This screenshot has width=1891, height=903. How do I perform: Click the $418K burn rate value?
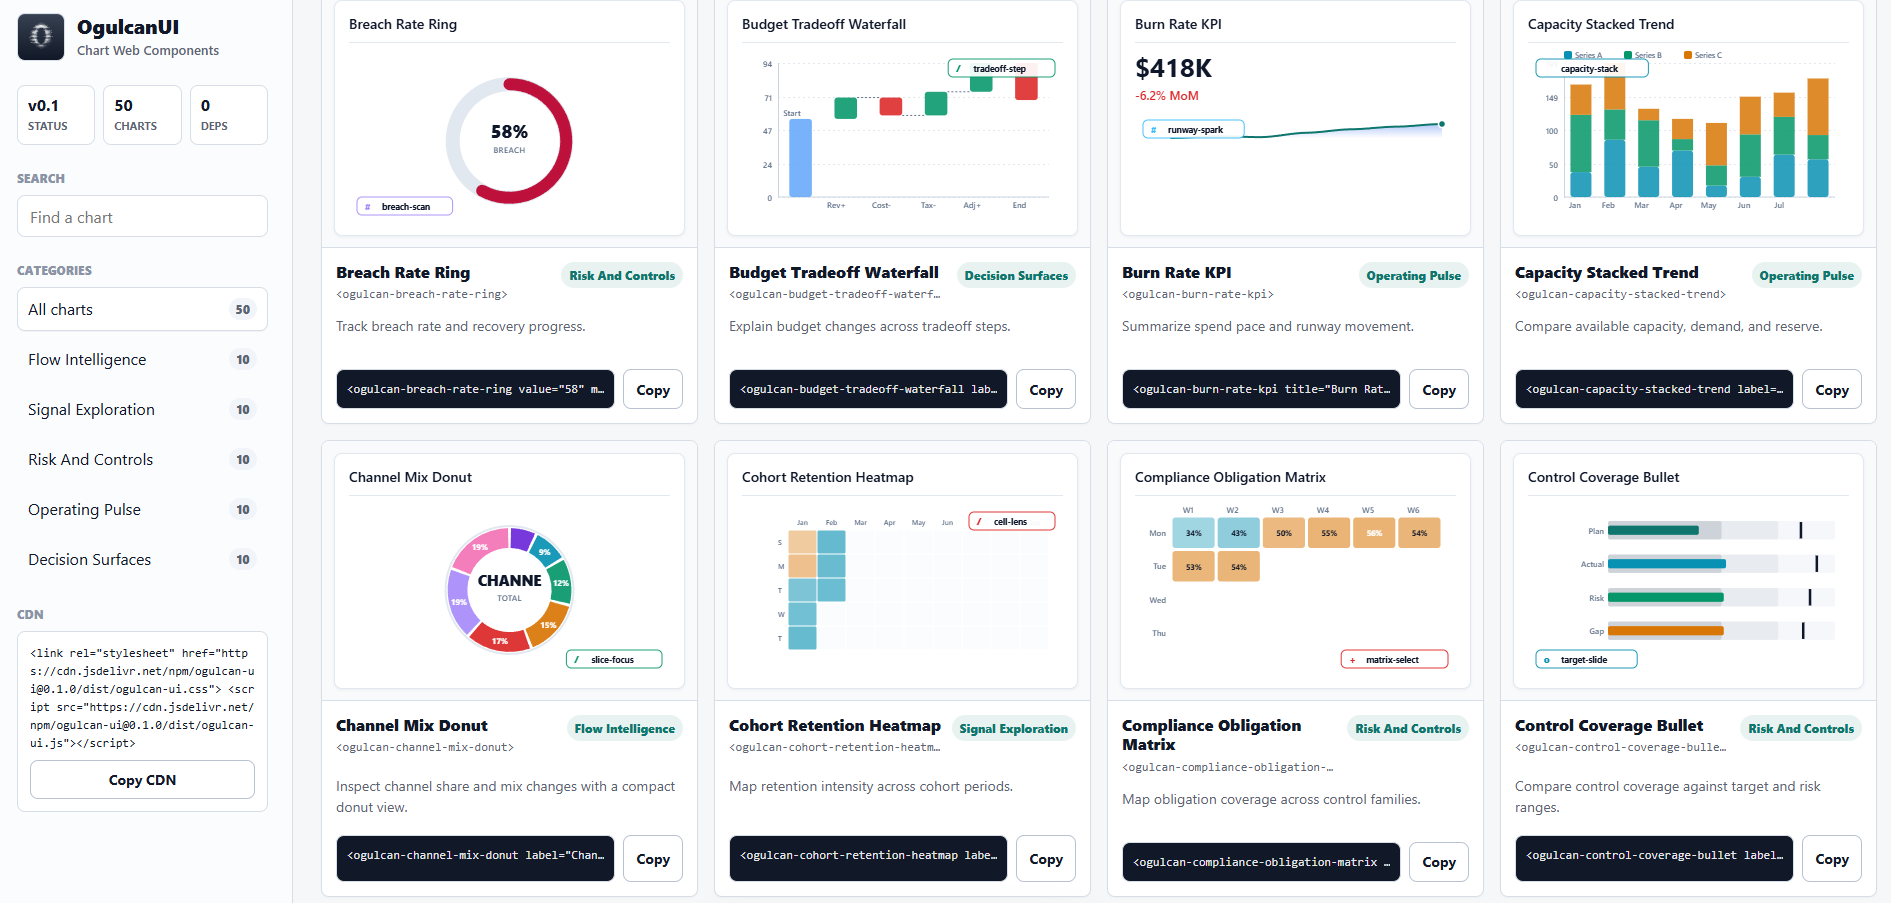pos(1173,68)
